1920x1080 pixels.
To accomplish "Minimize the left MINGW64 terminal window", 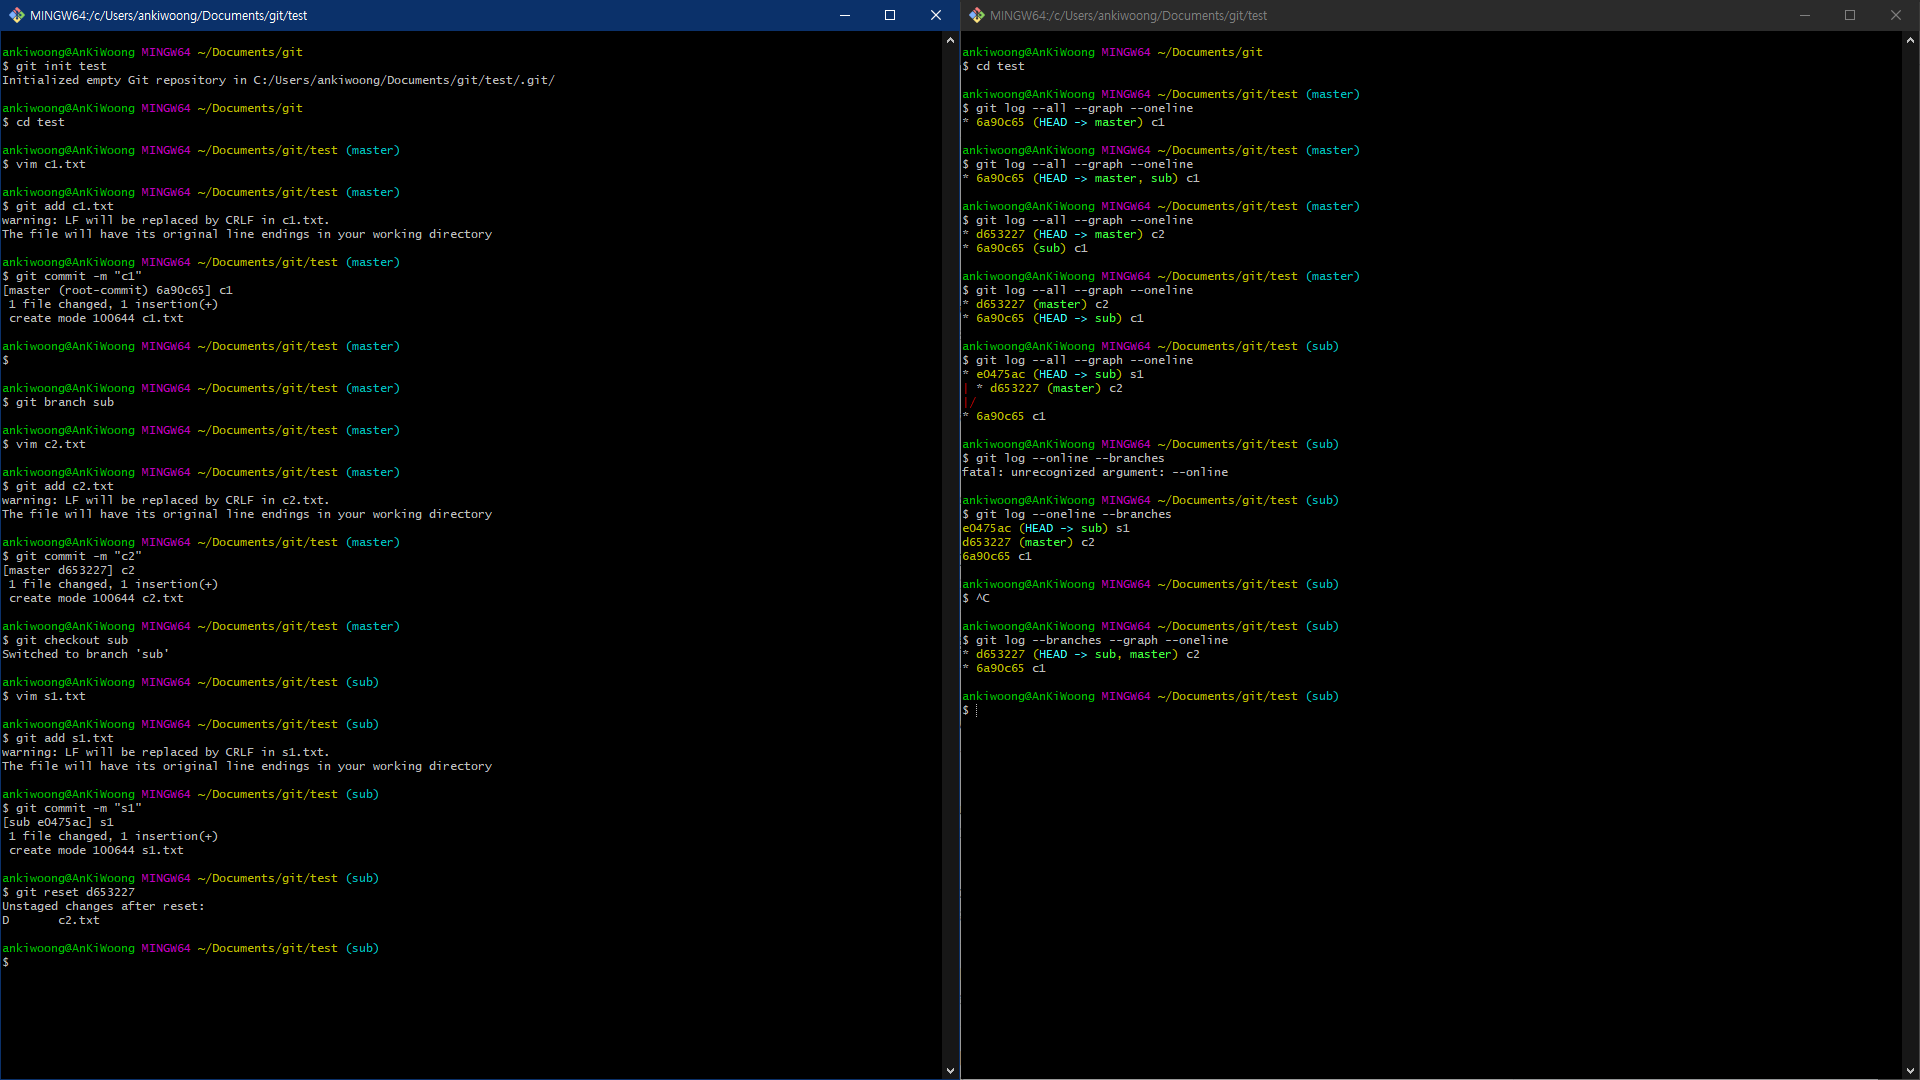I will pos(844,15).
